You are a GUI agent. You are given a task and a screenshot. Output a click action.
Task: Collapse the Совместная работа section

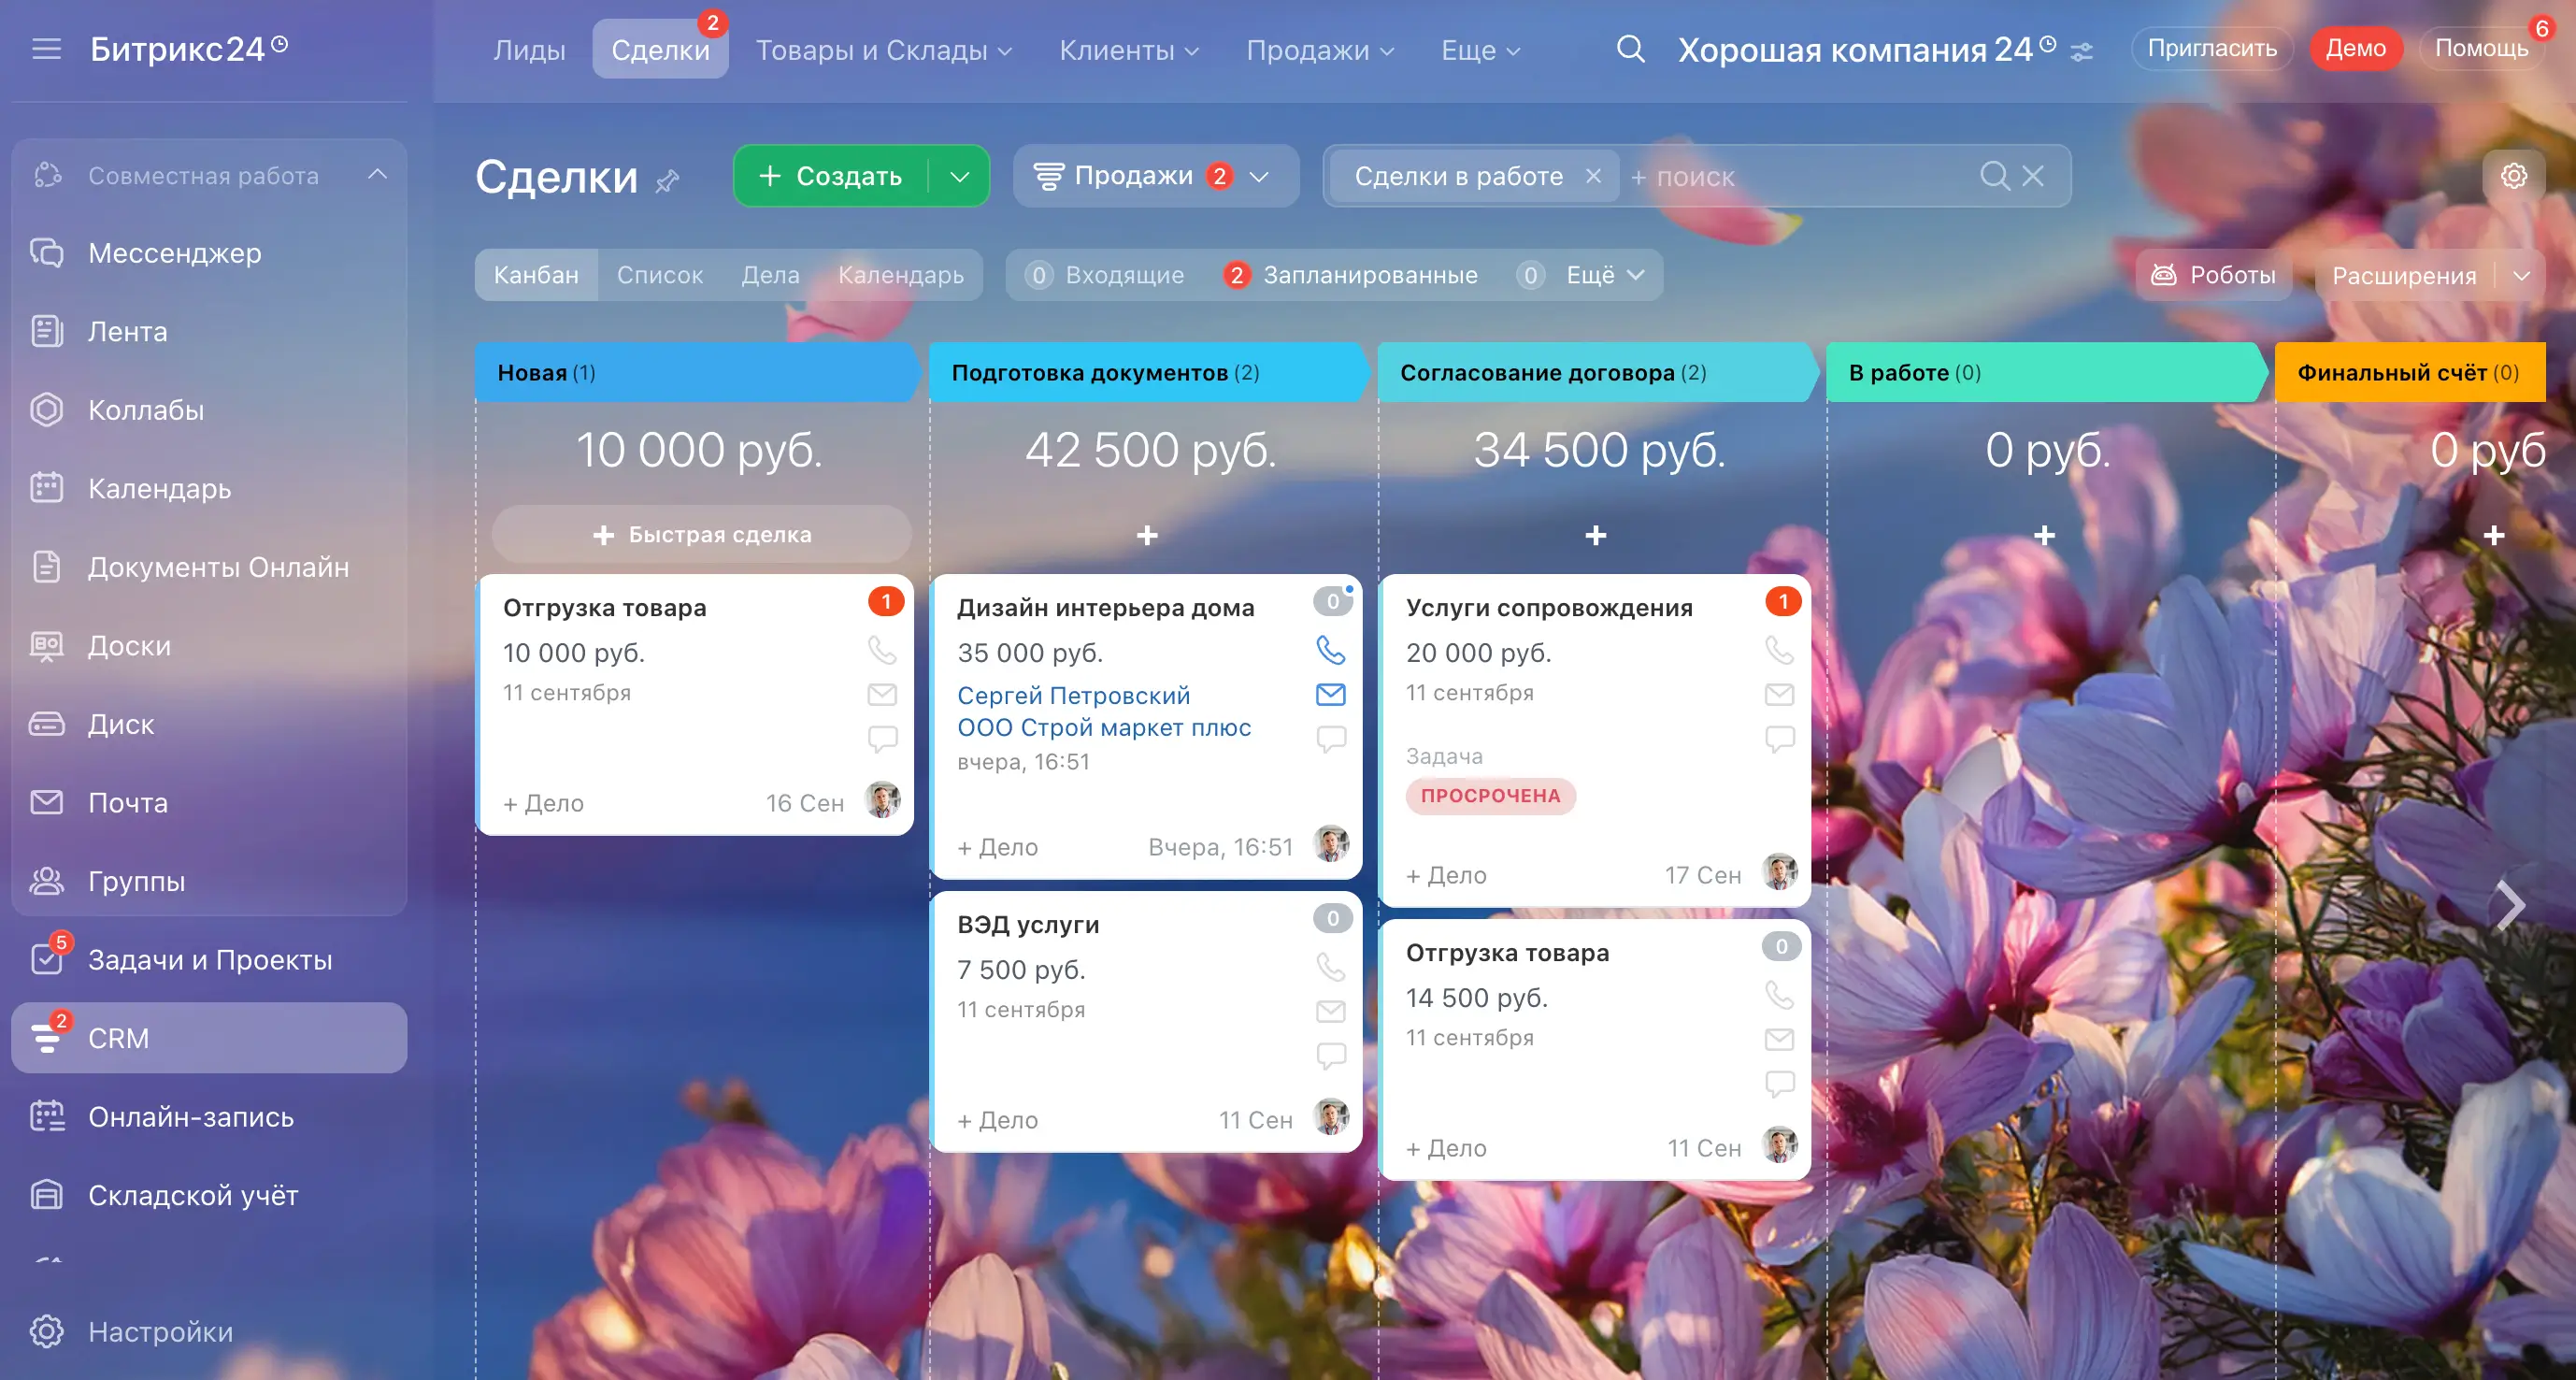point(377,175)
